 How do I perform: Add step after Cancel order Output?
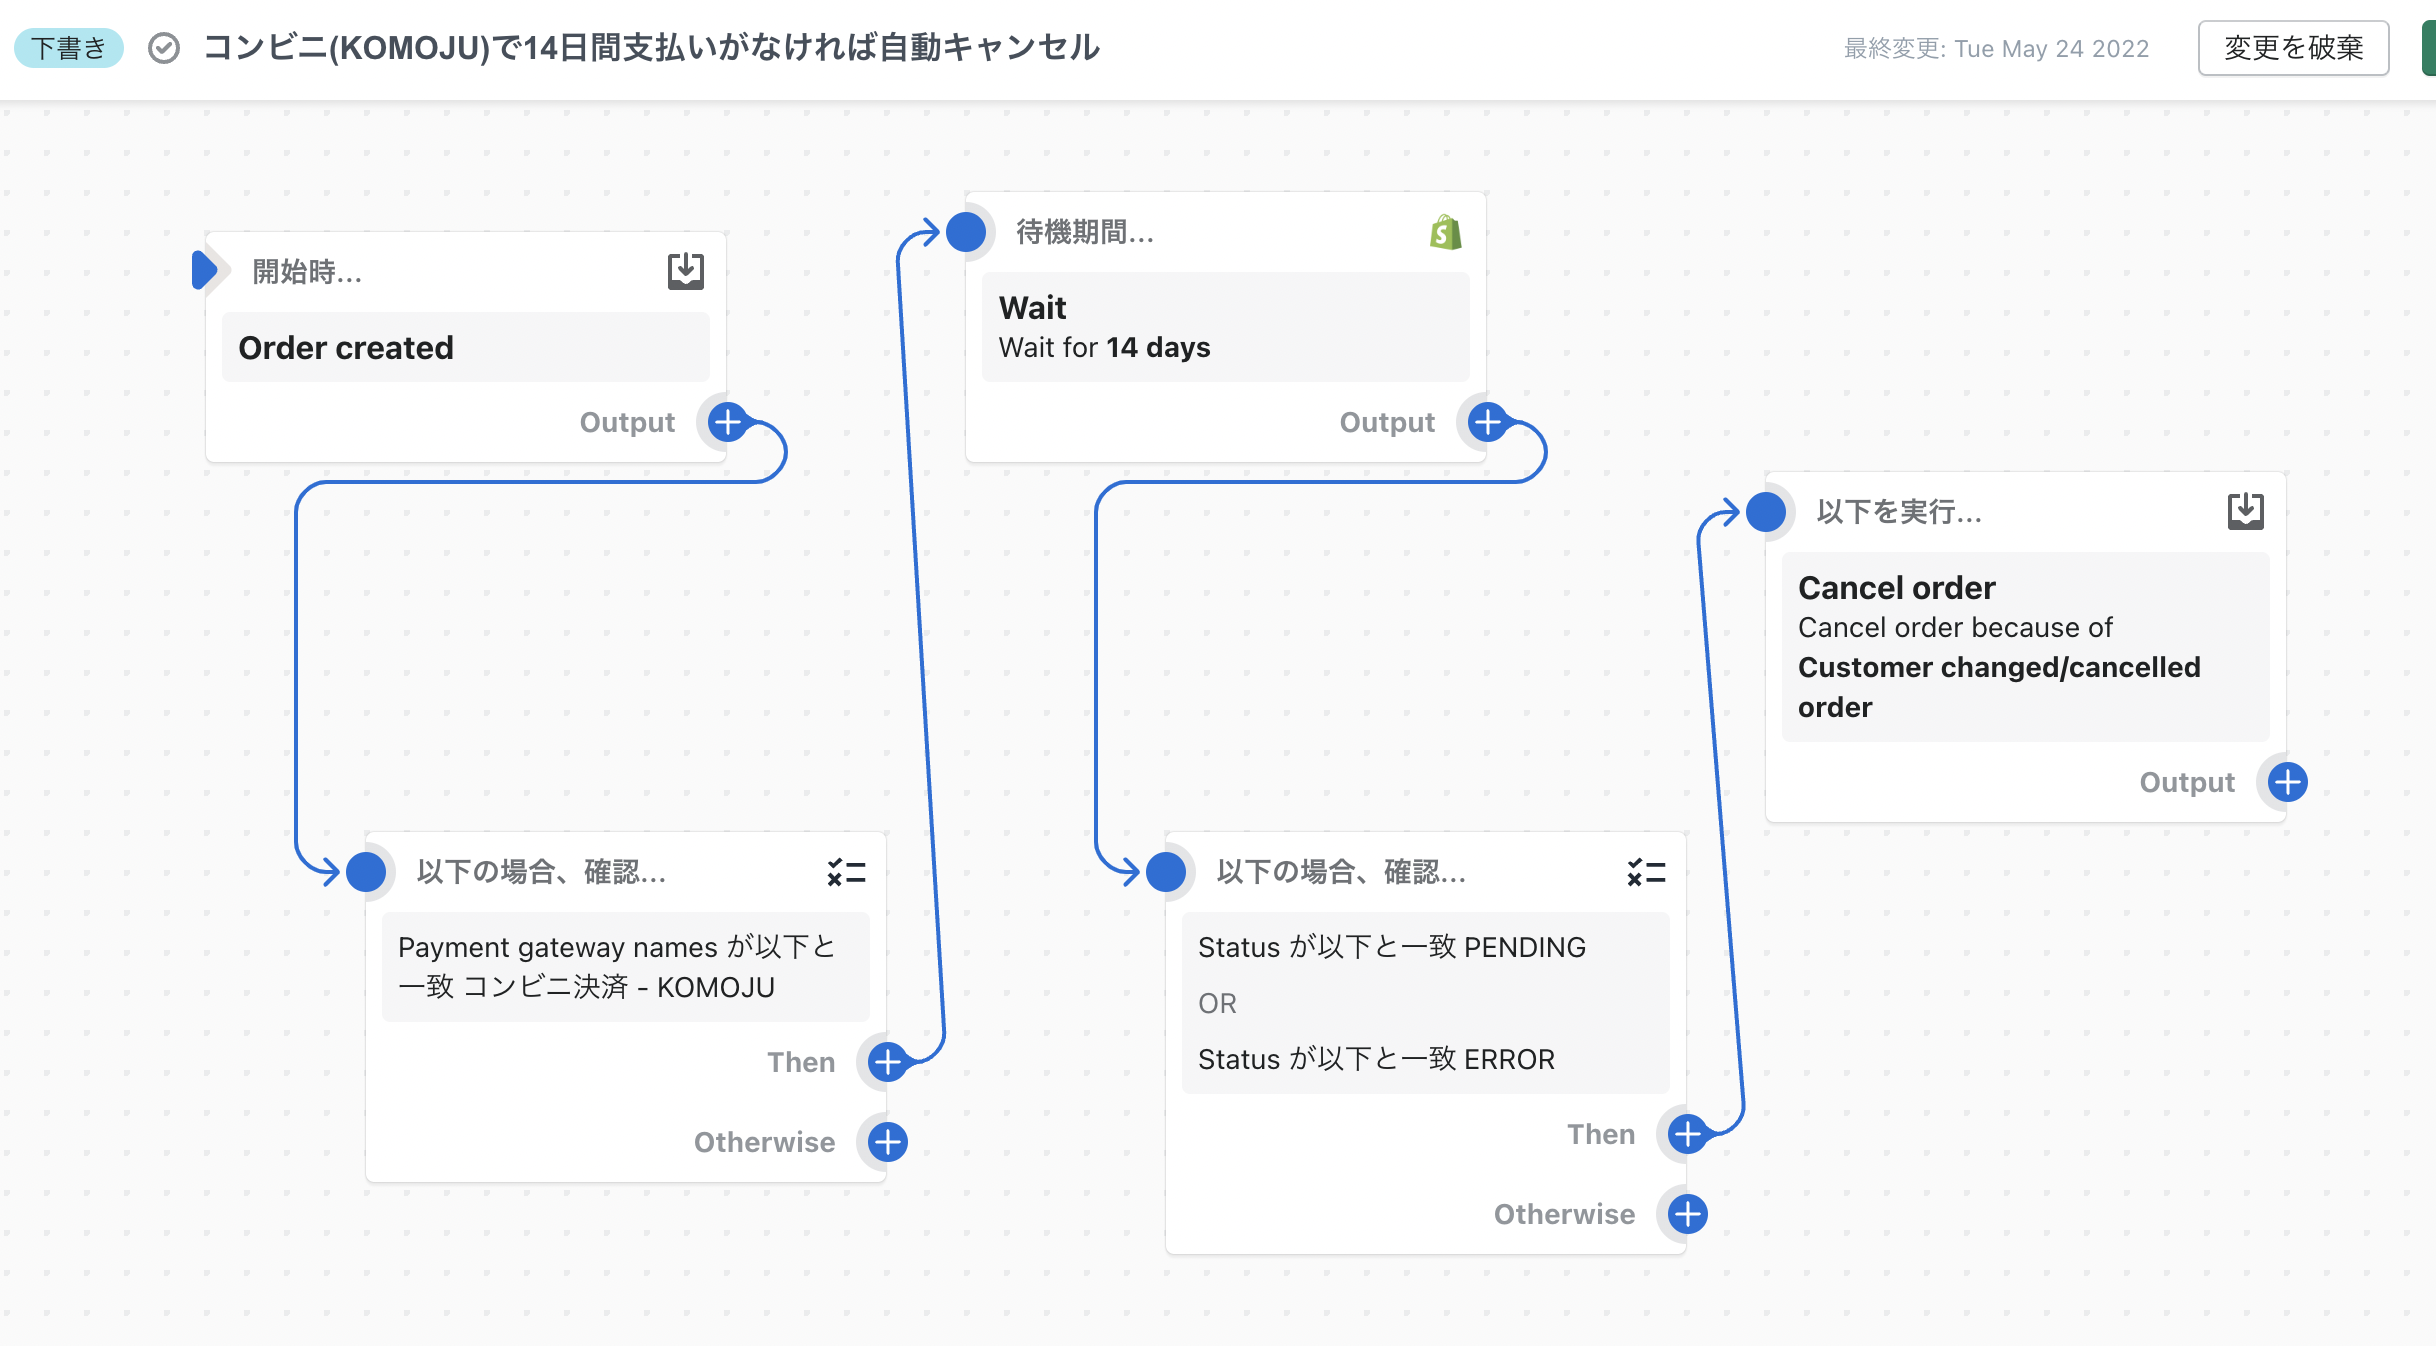(x=2288, y=782)
